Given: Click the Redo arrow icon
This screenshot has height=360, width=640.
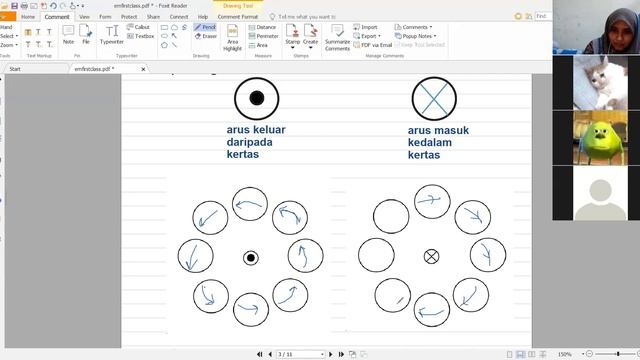Looking at the screenshot, I should (x=63, y=6).
